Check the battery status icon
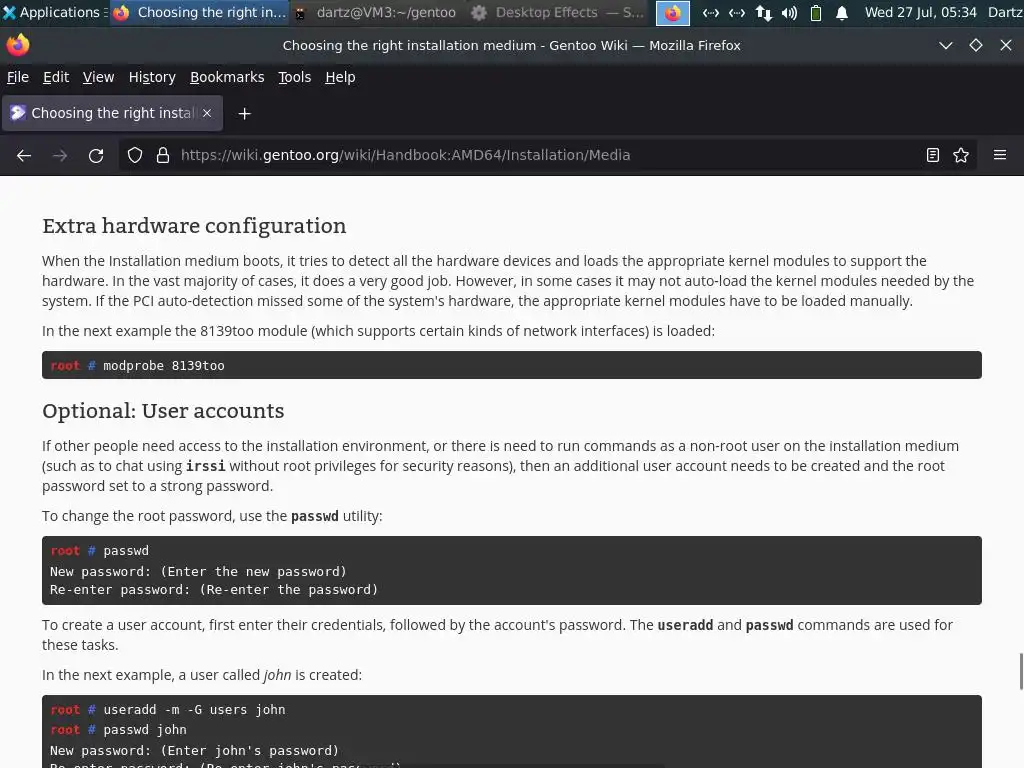This screenshot has width=1024, height=768. click(816, 13)
